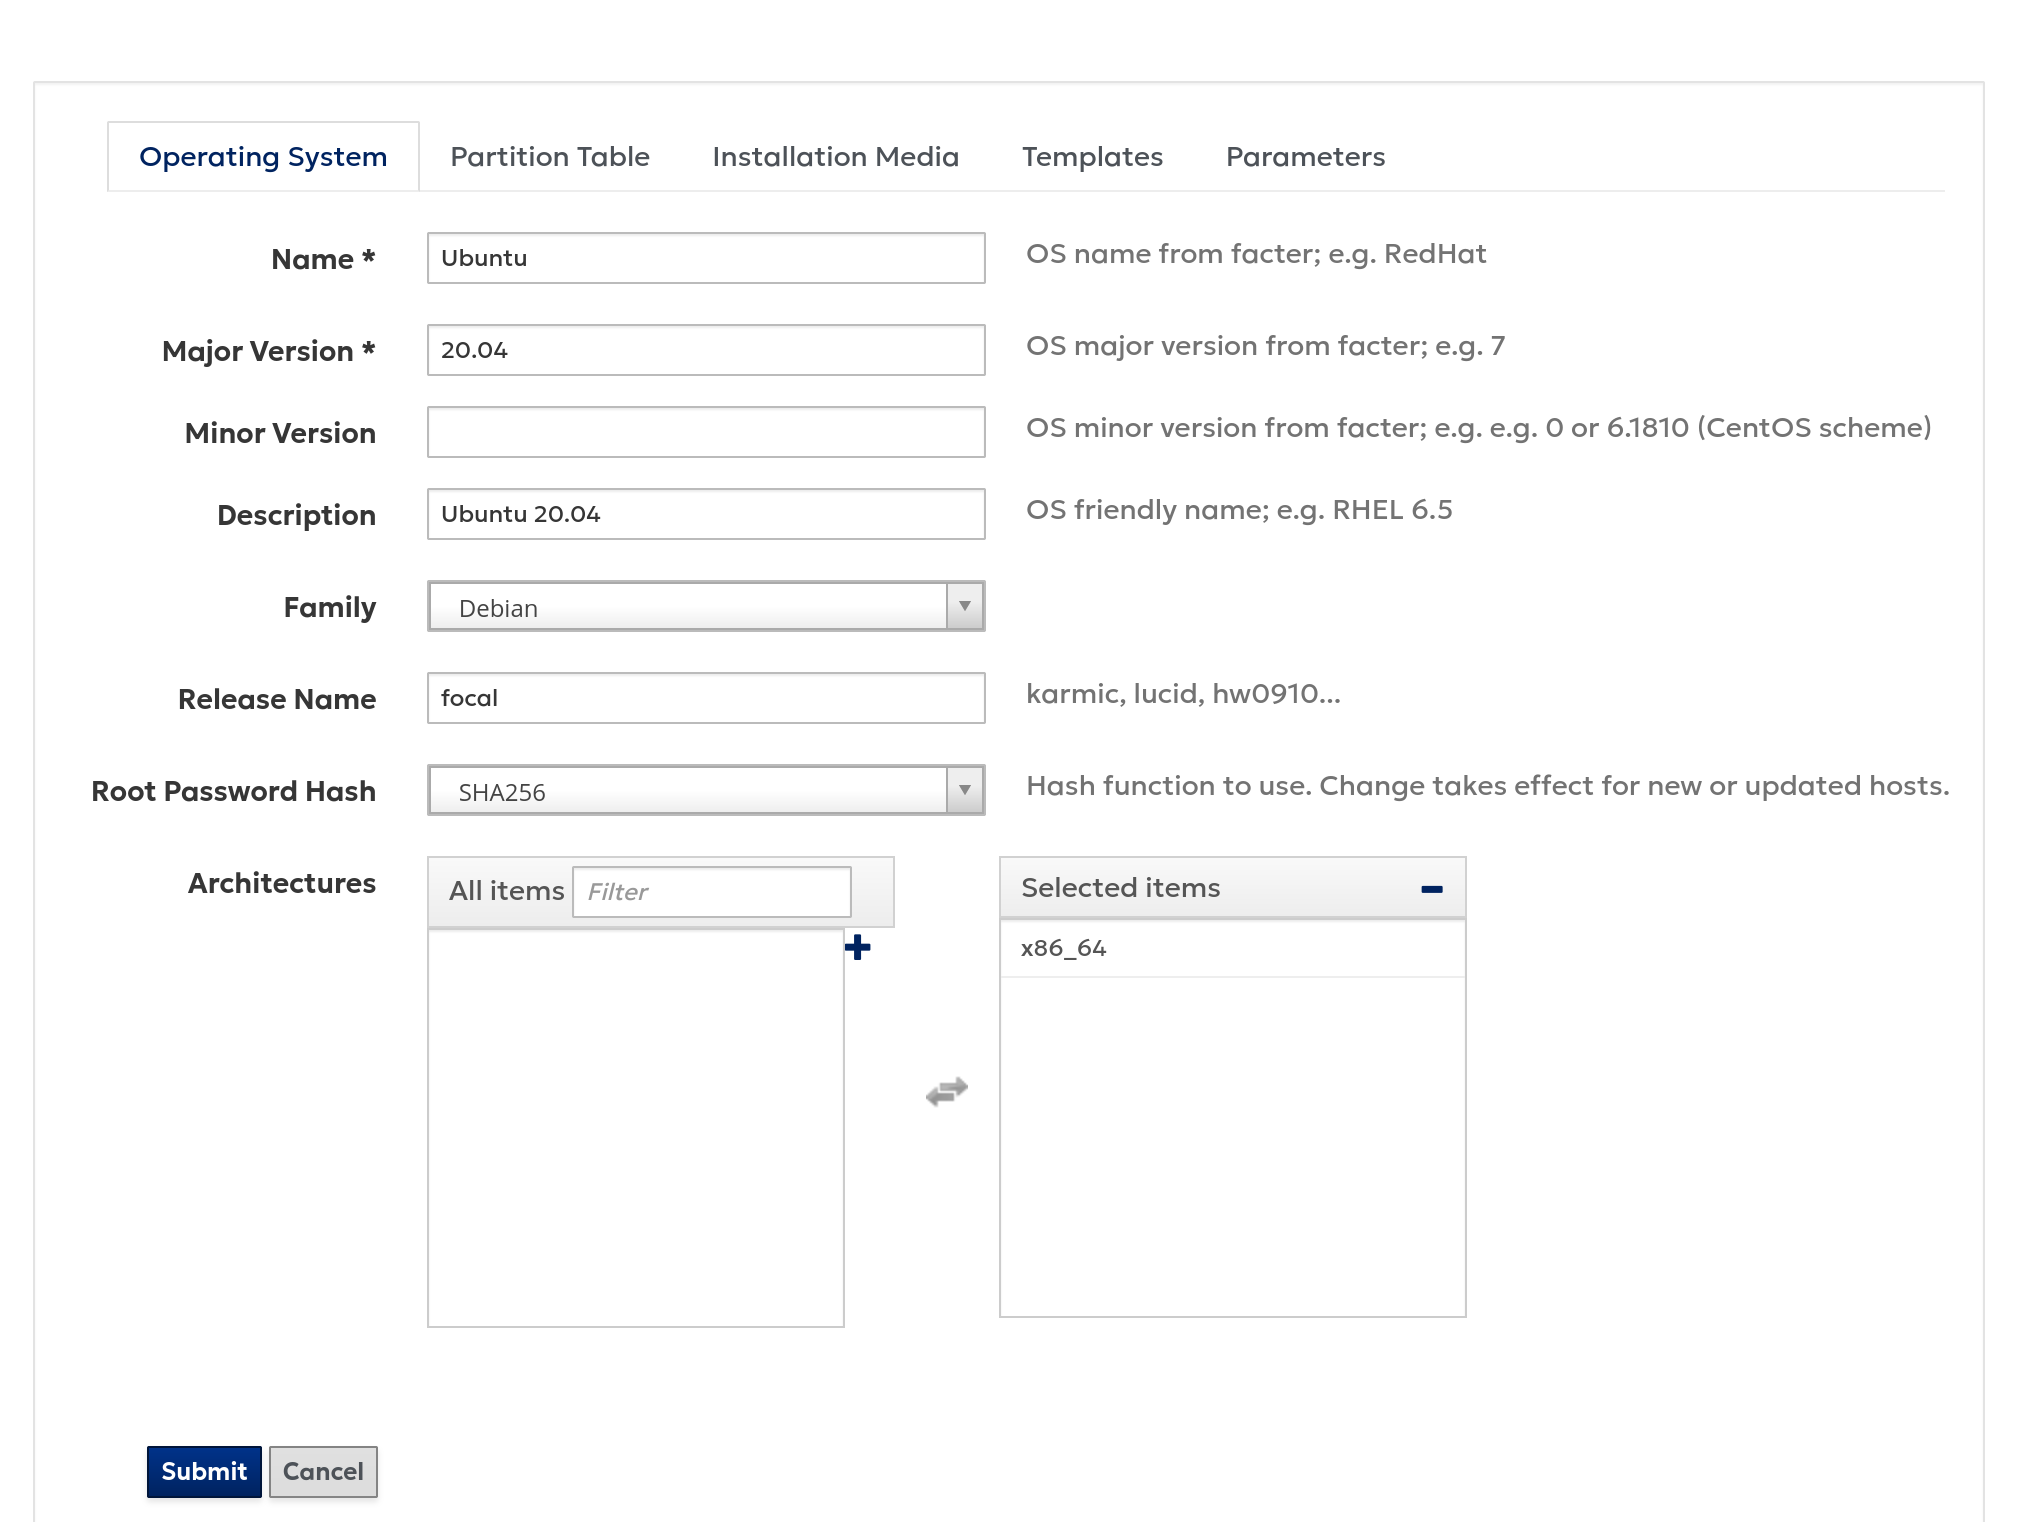The height and width of the screenshot is (1522, 2019).
Task: Select the Debian family combo box
Action: tap(688, 607)
